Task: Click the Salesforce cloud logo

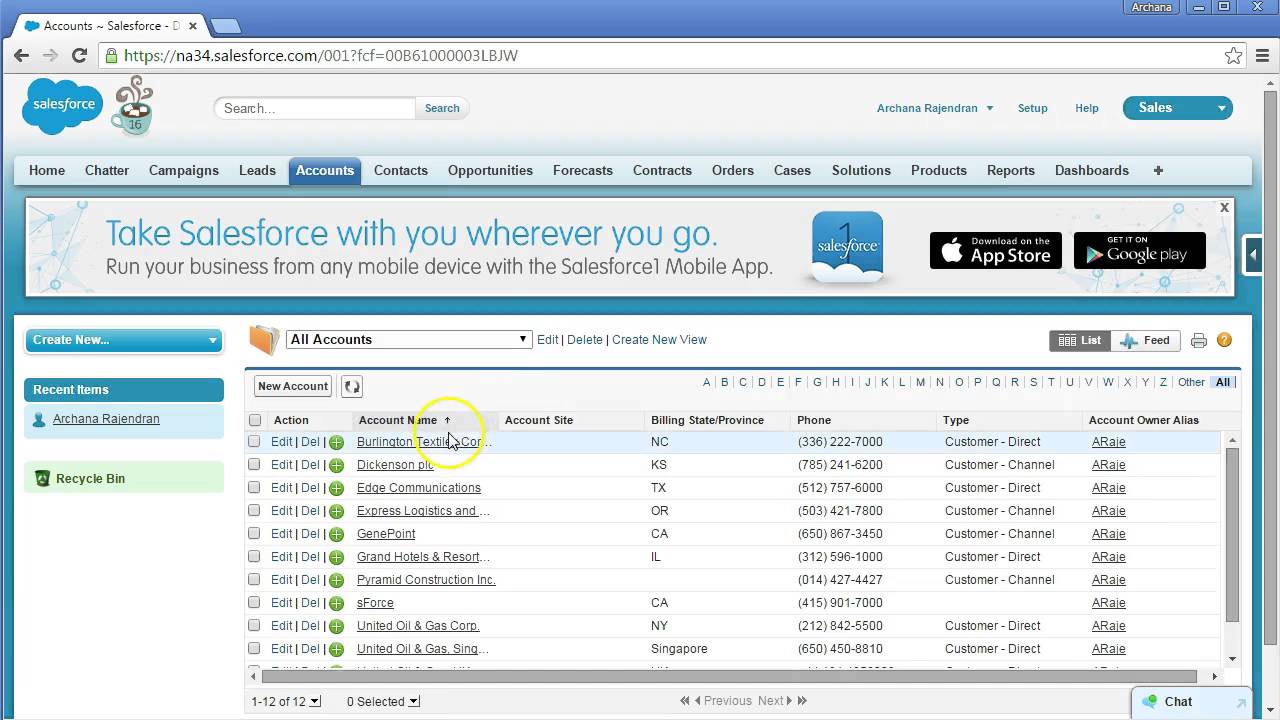Action: [x=63, y=106]
